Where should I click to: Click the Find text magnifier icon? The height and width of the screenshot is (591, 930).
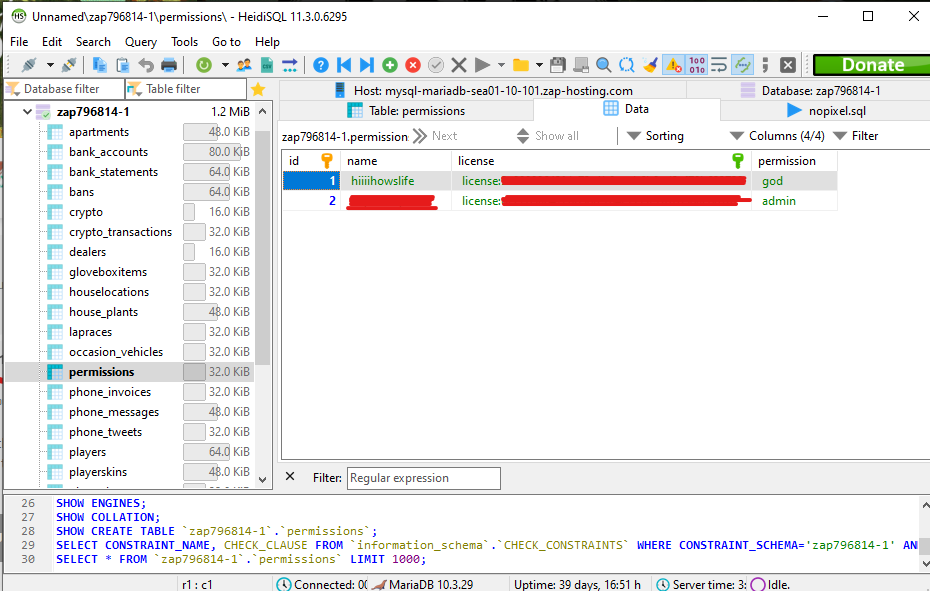point(604,65)
